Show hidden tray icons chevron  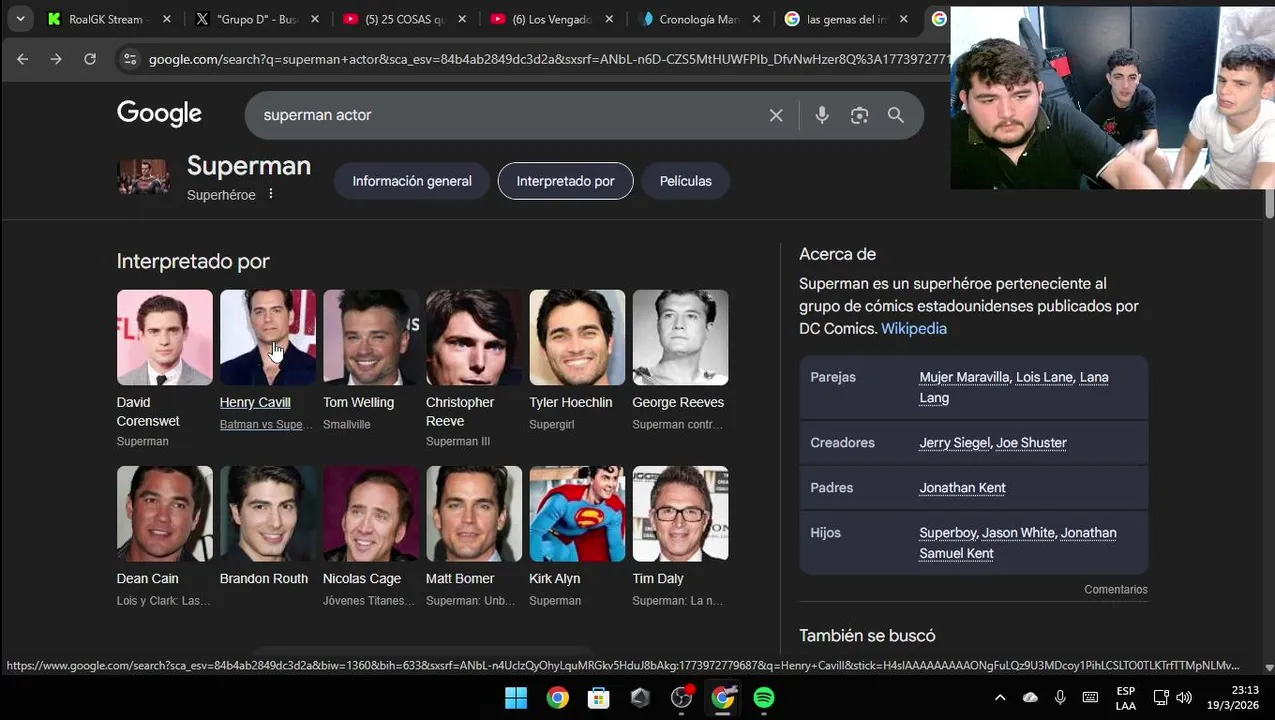click(x=1000, y=698)
